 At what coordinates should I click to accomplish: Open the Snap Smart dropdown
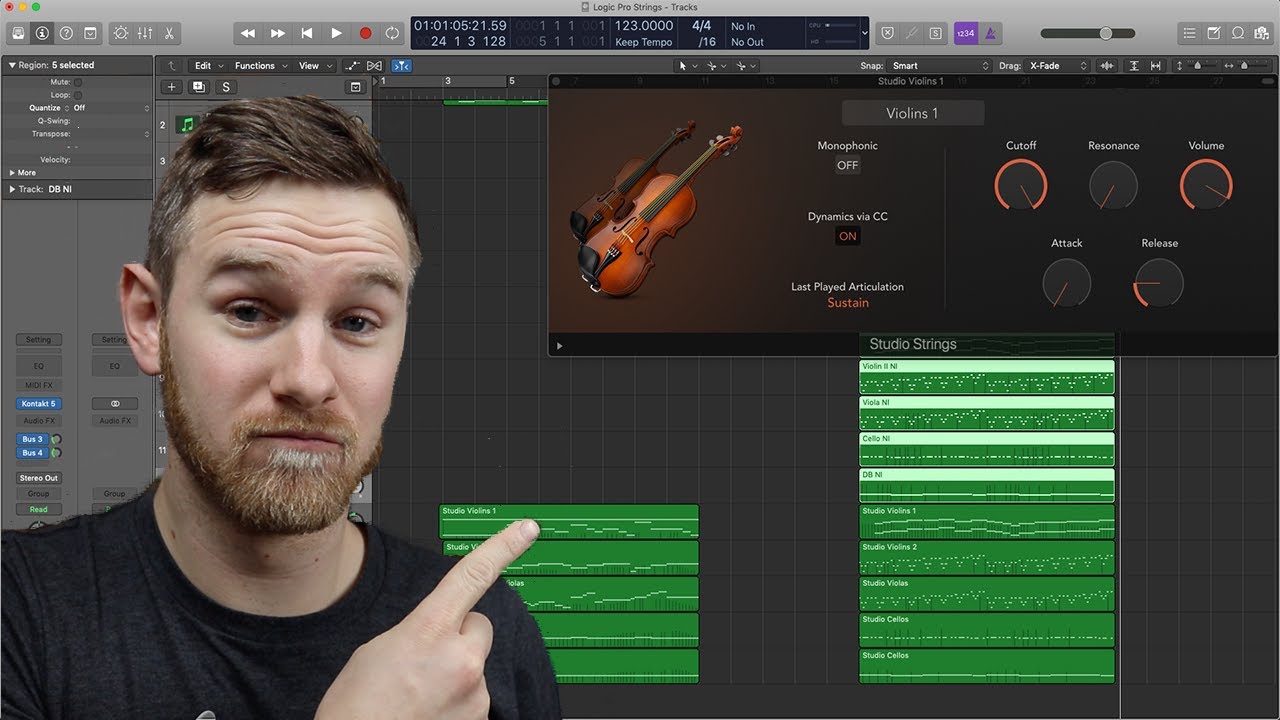click(x=939, y=66)
